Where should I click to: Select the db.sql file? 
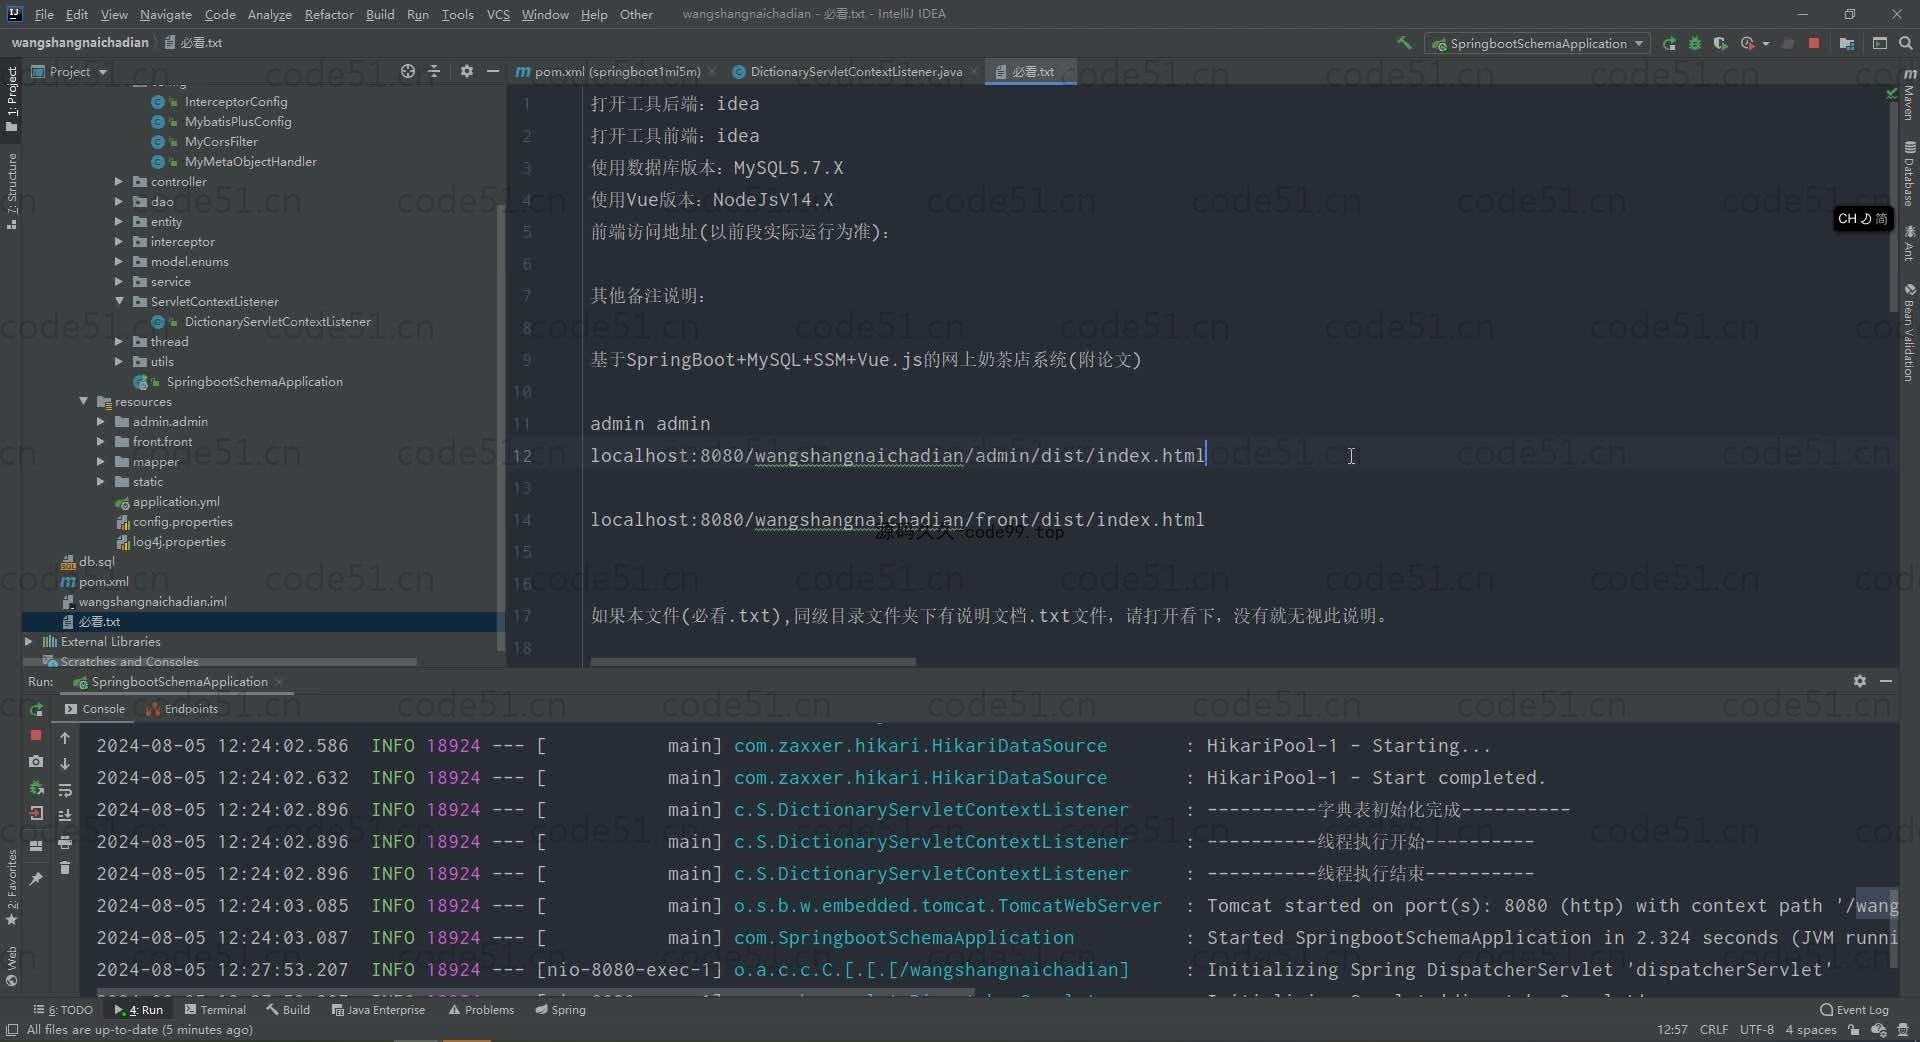tap(96, 561)
